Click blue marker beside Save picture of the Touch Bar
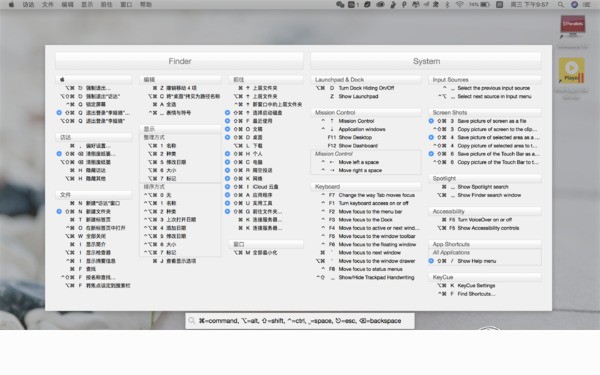This screenshot has width=600, height=375. [431, 153]
